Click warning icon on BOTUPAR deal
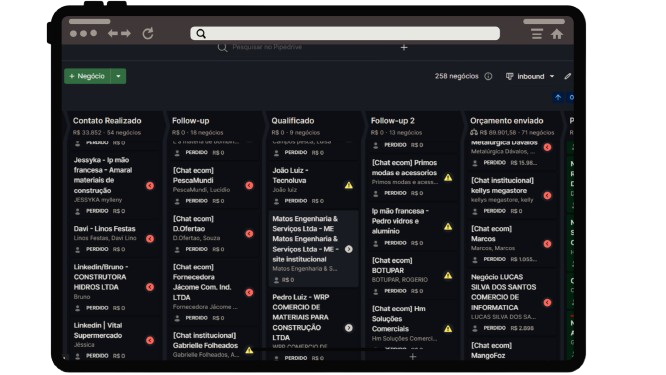The width and height of the screenshot is (666, 375). click(x=448, y=276)
